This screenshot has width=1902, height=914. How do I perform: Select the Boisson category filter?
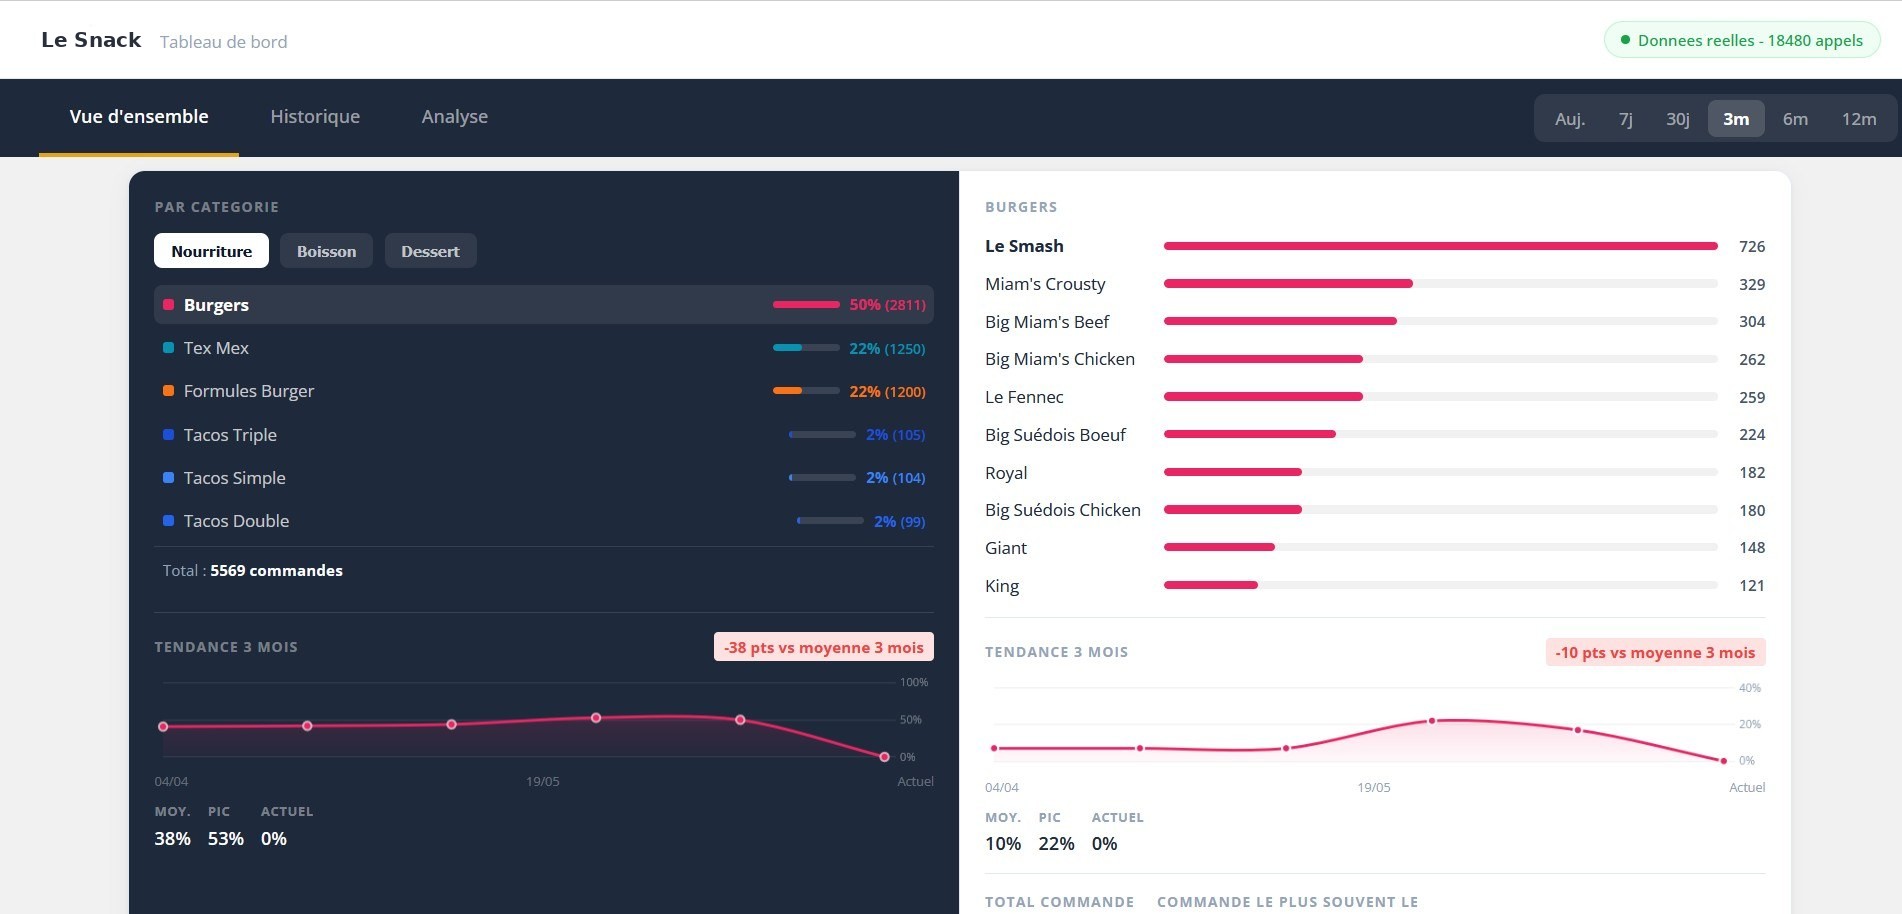[x=326, y=251]
